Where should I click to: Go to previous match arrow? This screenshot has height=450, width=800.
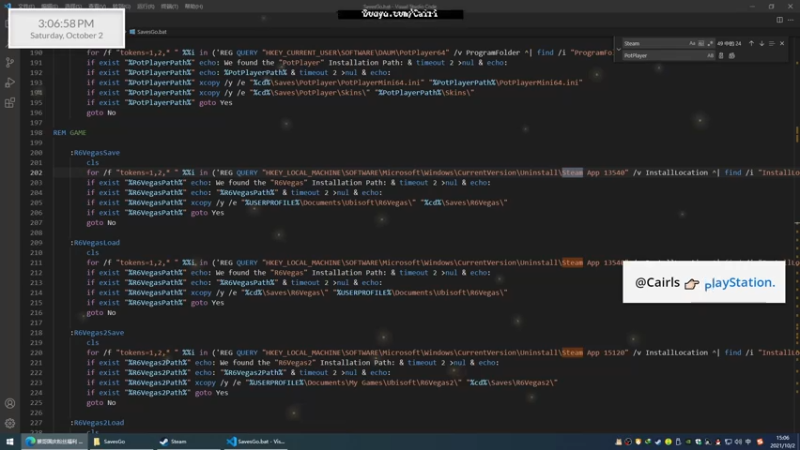click(751, 43)
